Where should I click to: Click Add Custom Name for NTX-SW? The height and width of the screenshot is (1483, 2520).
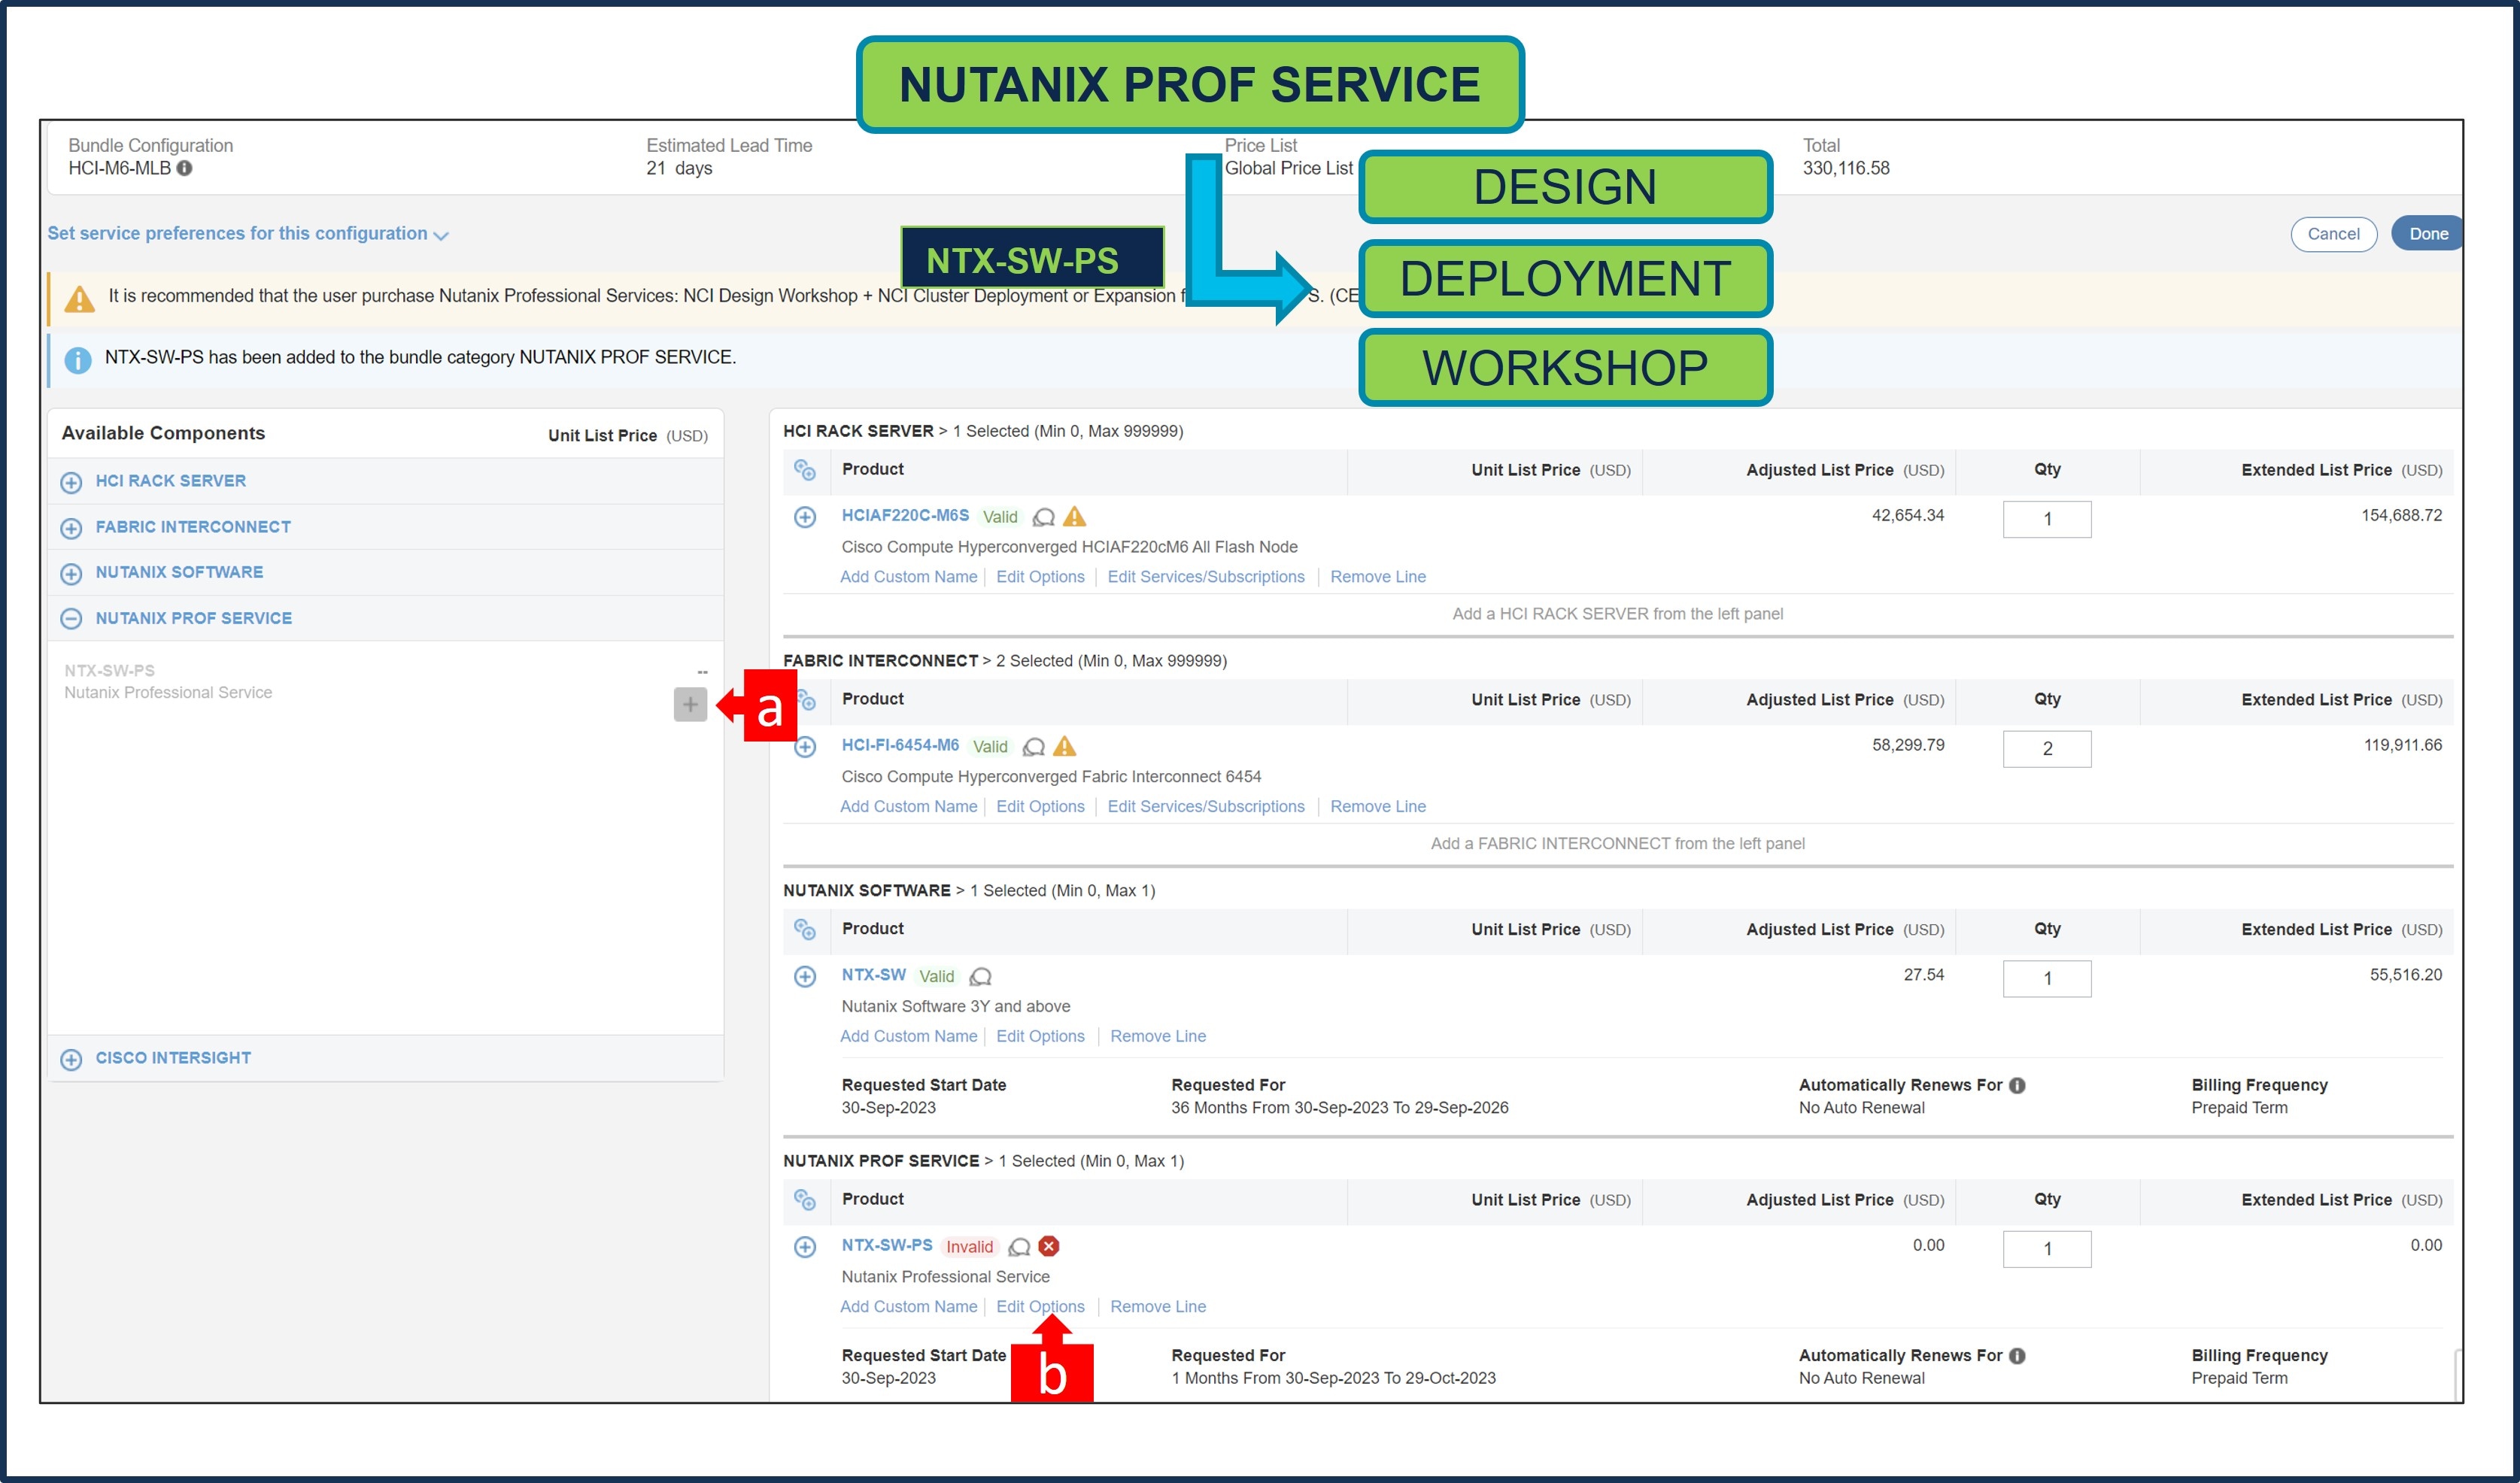[x=908, y=1037]
